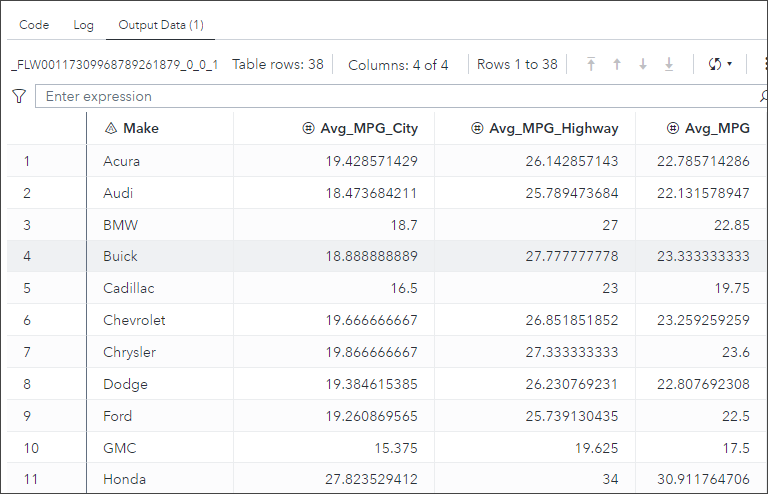768x494 pixels.
Task: Click the Avg_MPG_Highway numeric type icon
Action: pyautogui.click(x=477, y=128)
